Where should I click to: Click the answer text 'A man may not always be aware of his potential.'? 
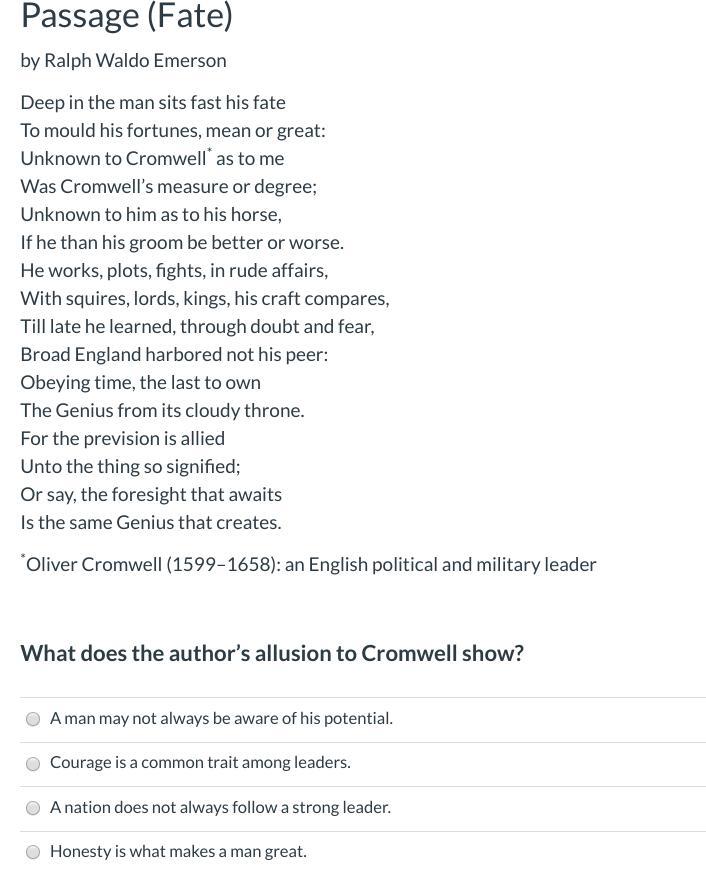[221, 718]
